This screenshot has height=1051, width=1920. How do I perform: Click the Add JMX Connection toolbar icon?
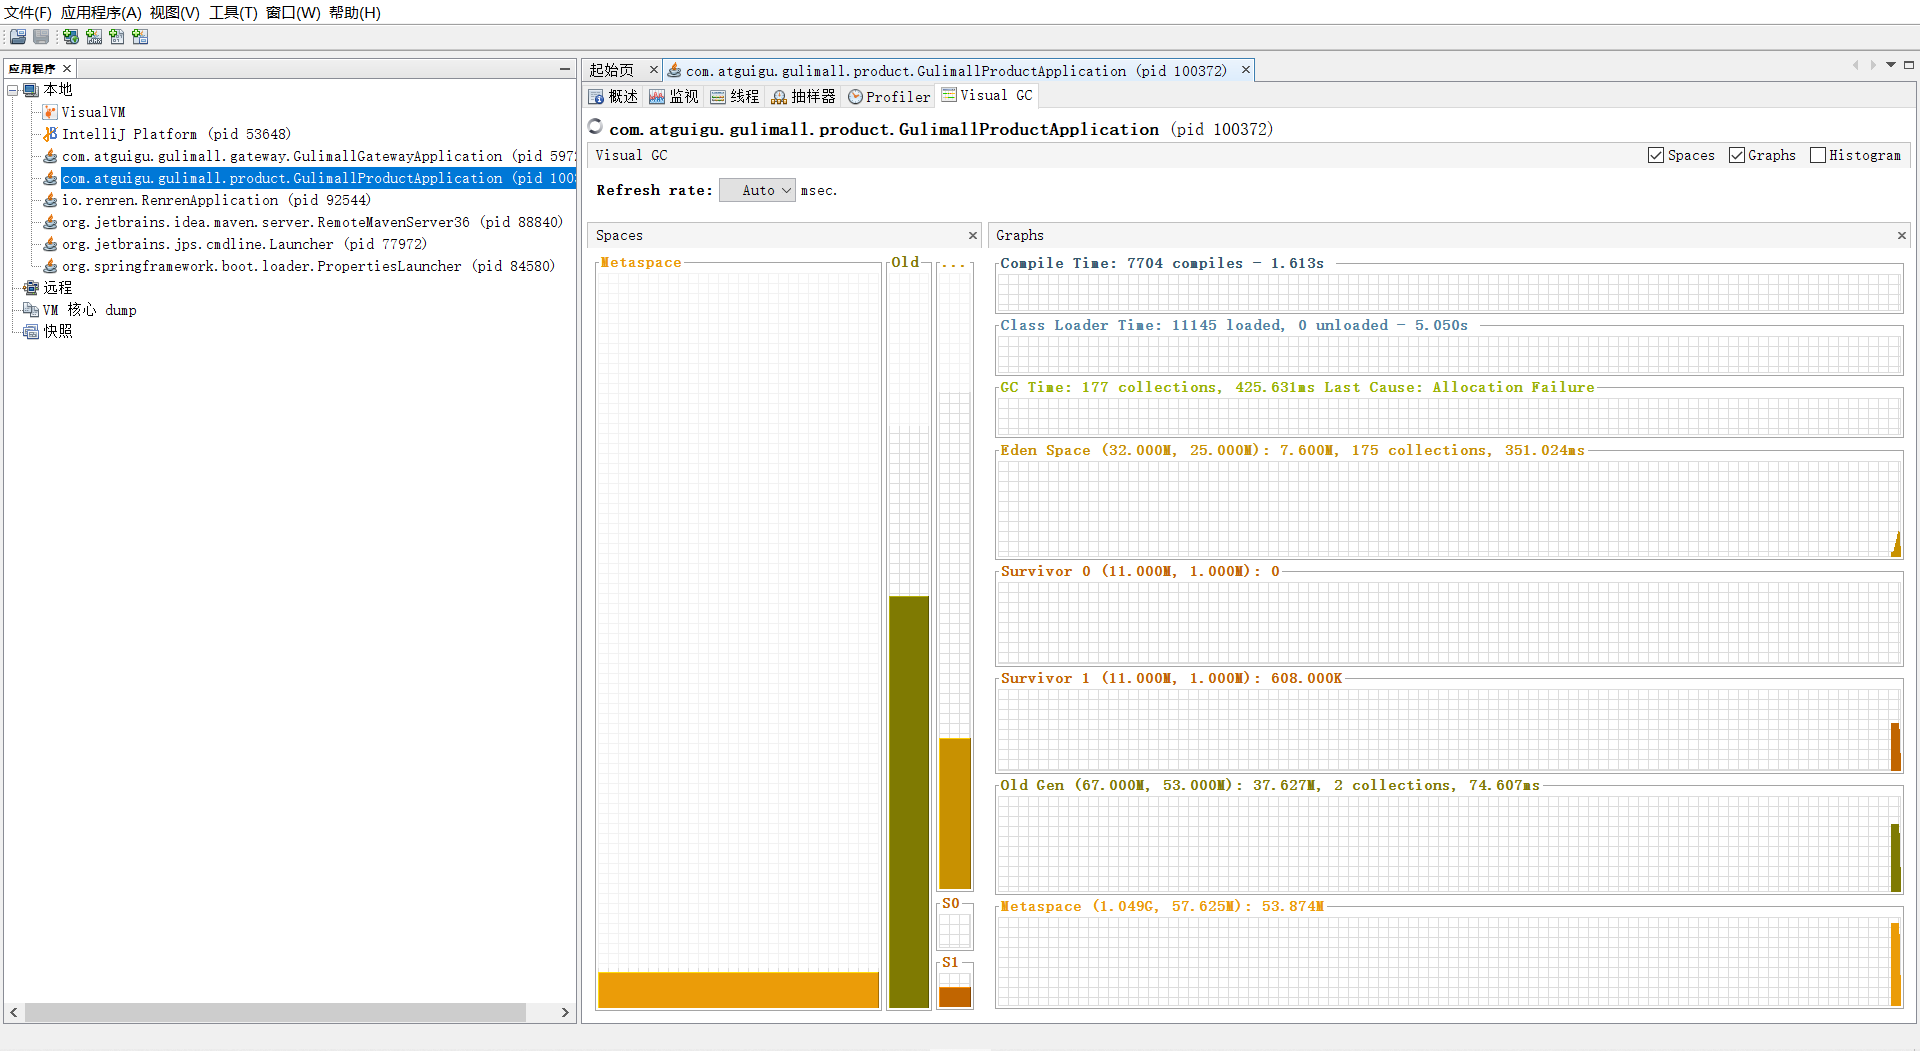94,37
